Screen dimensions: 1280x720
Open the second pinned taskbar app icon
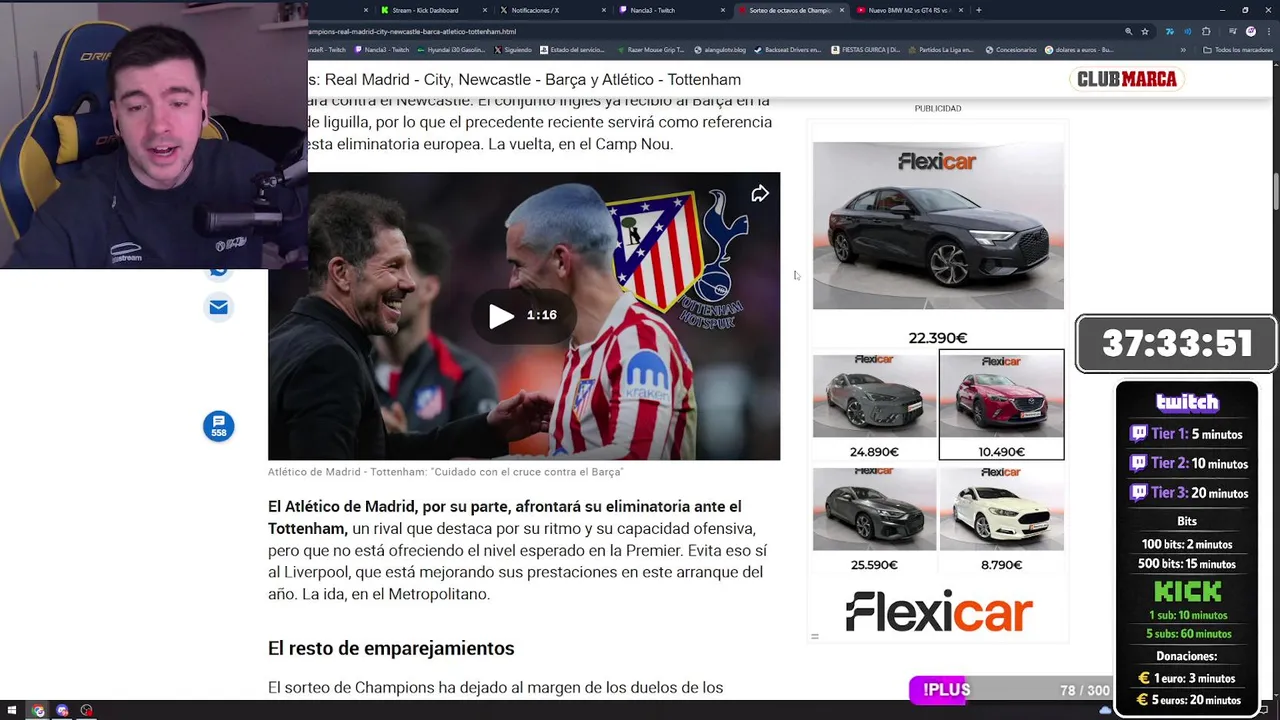tap(62, 711)
